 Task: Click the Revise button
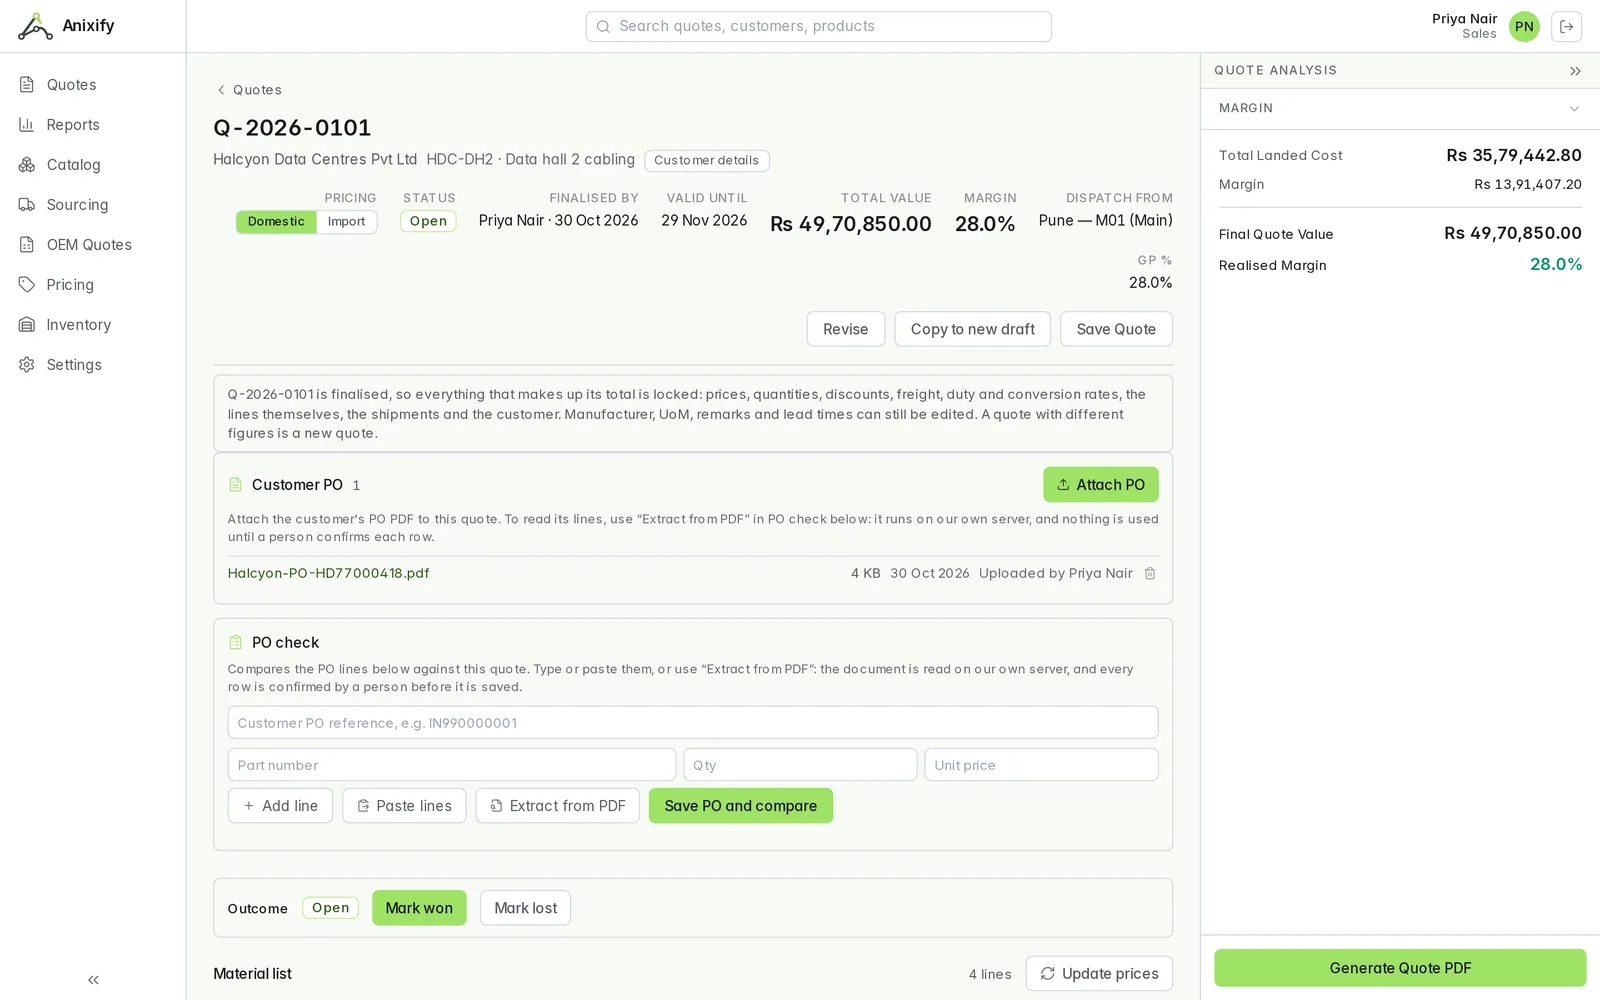coord(845,329)
